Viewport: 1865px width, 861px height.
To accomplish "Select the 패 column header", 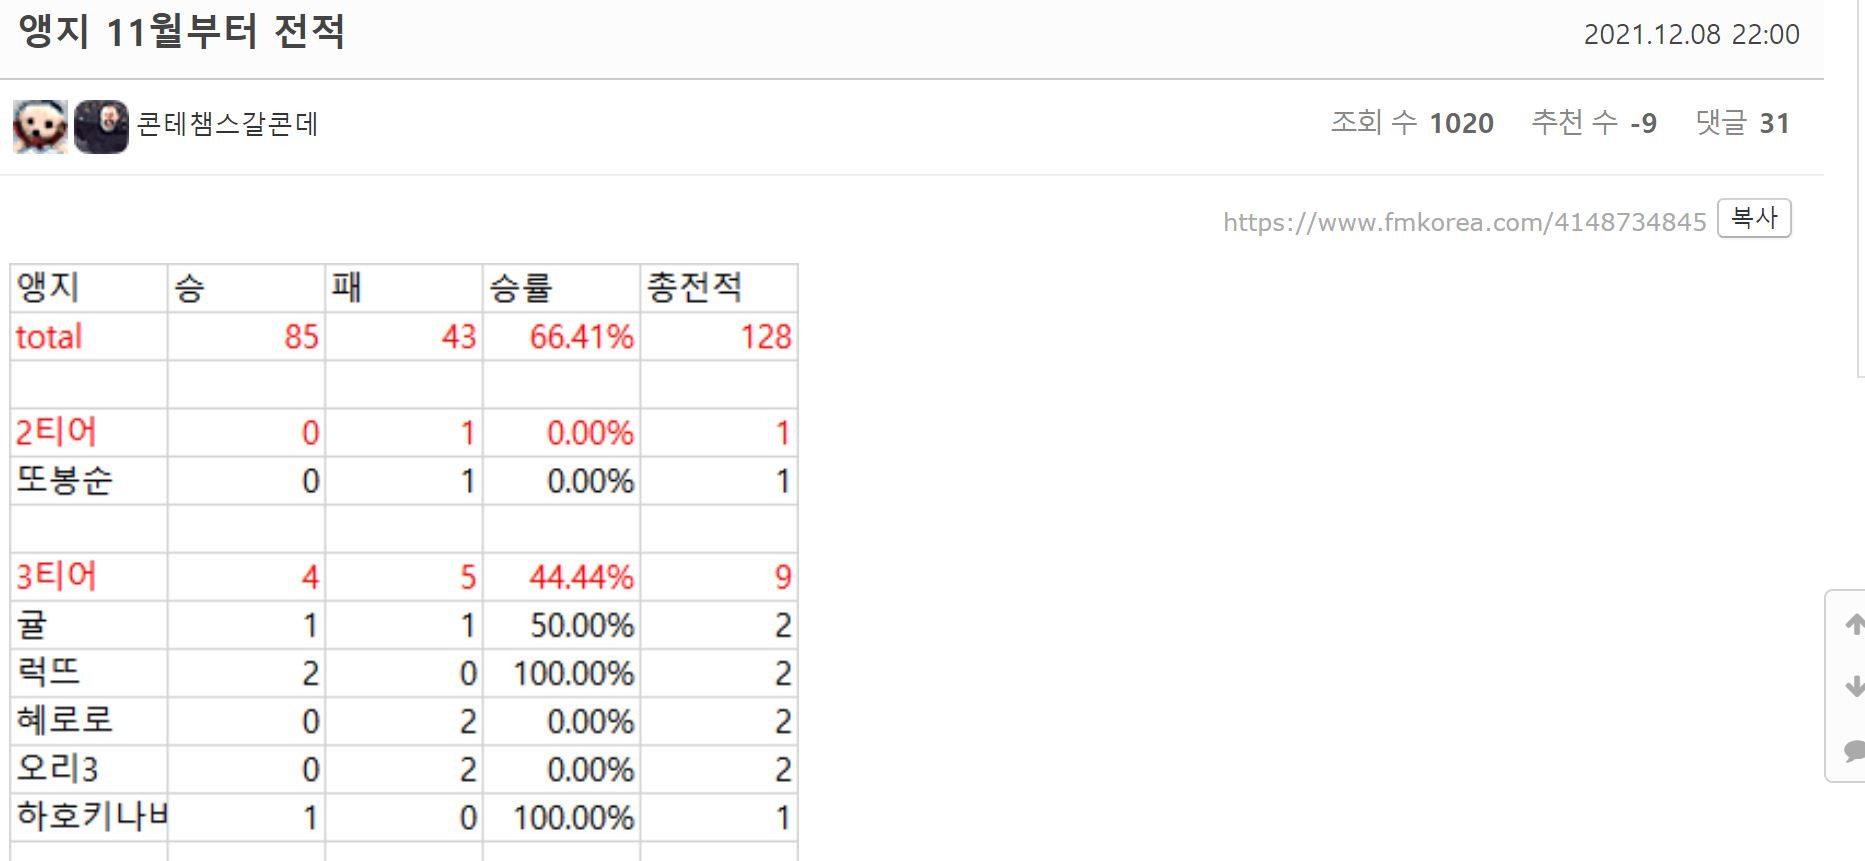I will pos(404,288).
